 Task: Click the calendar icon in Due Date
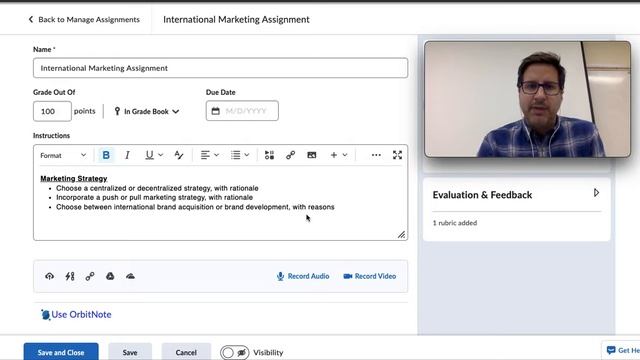click(x=216, y=111)
